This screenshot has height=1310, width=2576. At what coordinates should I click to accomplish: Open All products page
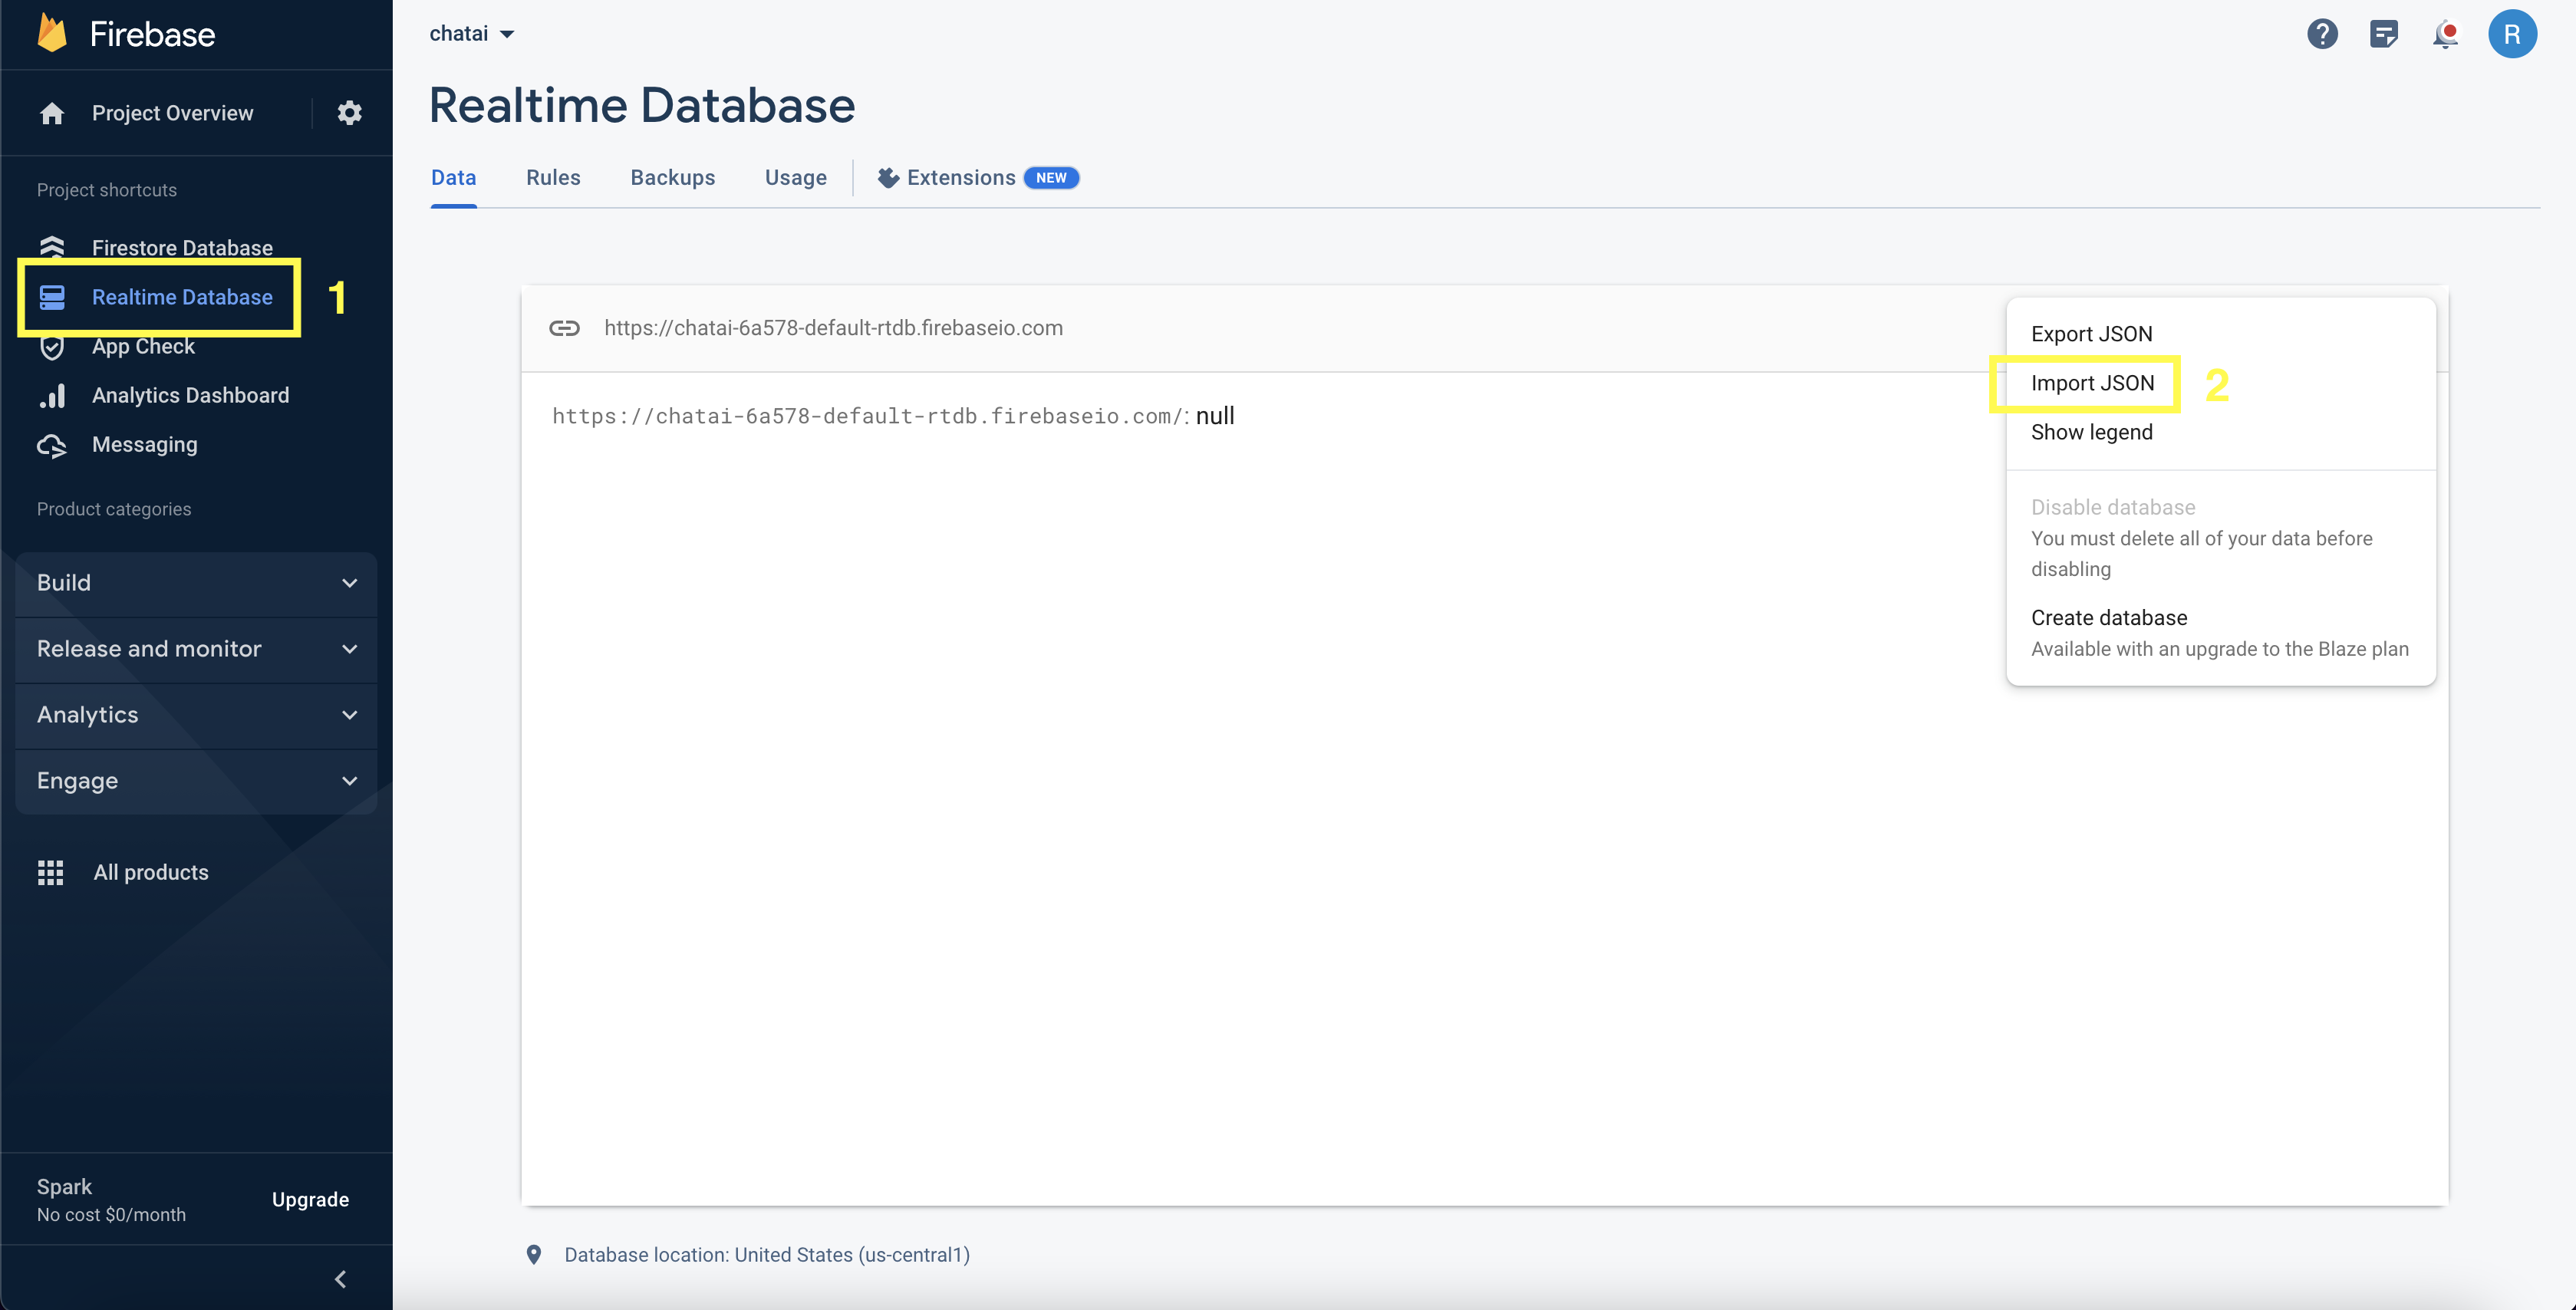coord(151,873)
